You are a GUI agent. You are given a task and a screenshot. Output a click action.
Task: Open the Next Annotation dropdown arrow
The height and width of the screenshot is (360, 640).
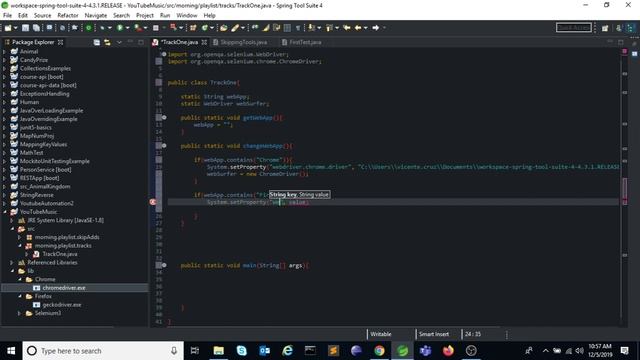(319, 28)
